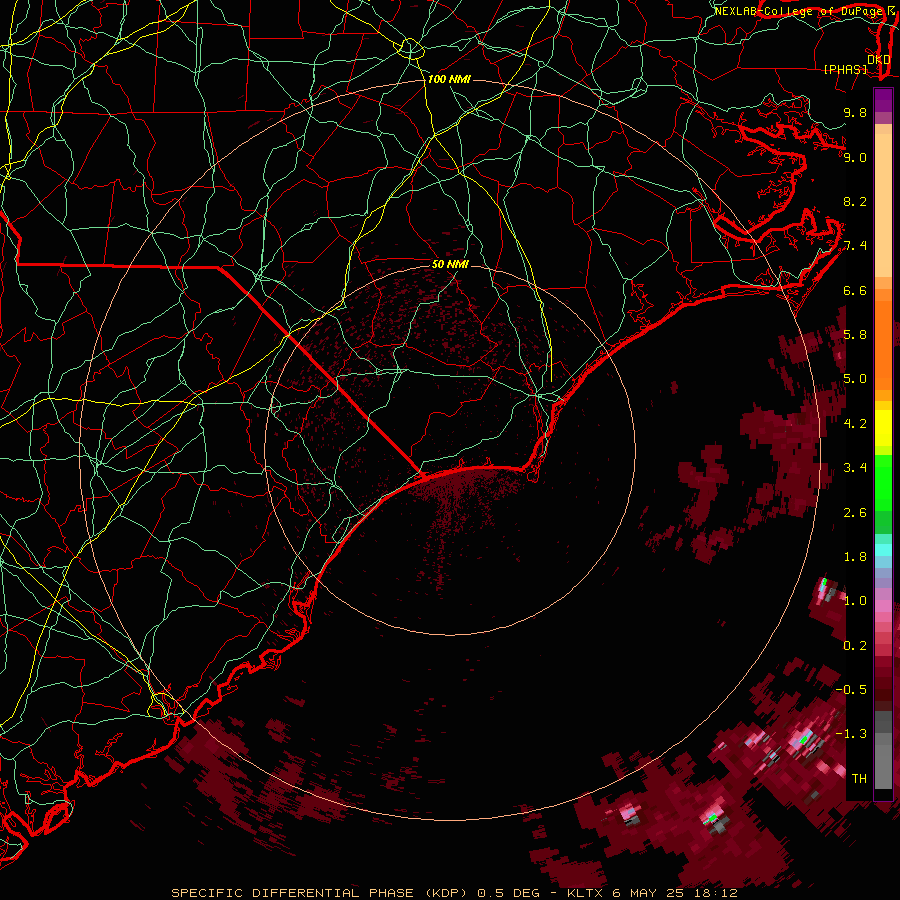Click the [PHAS] unit label
This screenshot has height=900, width=900.
(845, 70)
